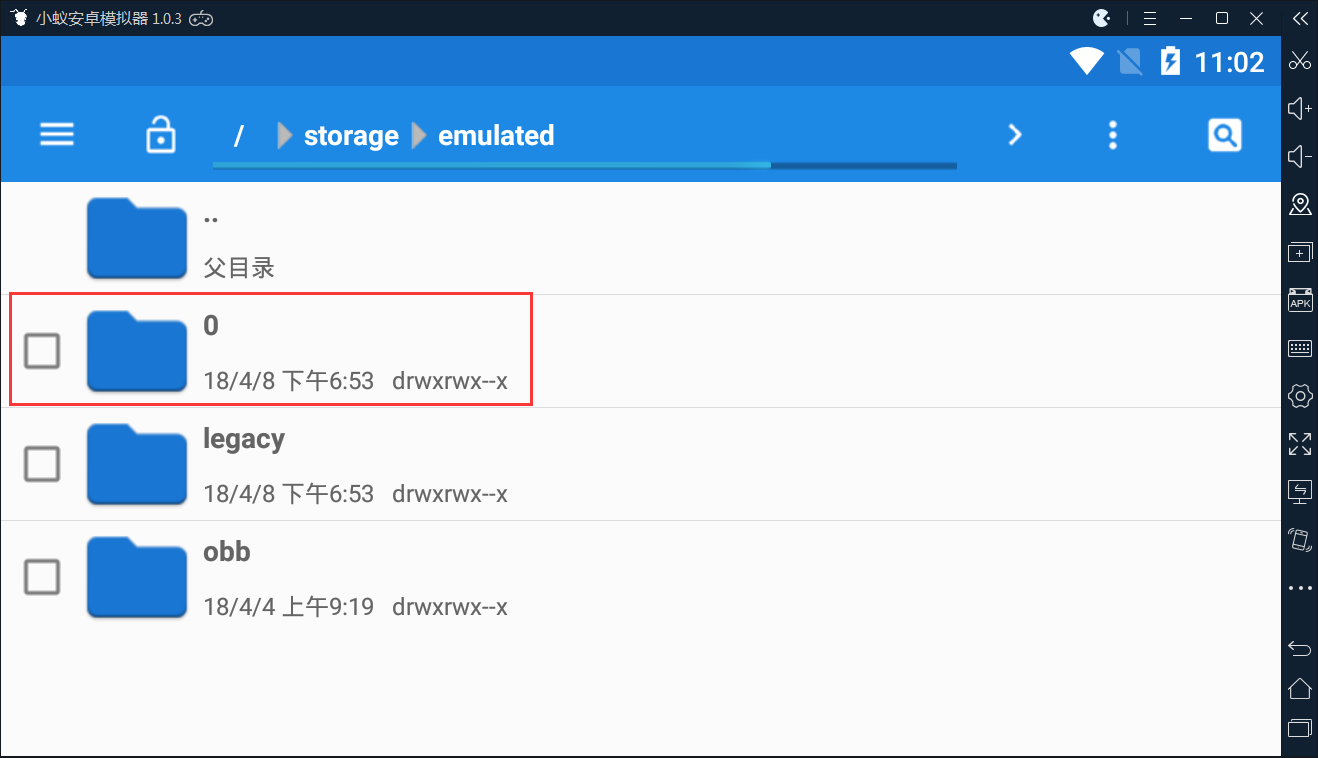
Task: Navigate to storage in the breadcrumb path
Action: click(x=351, y=136)
